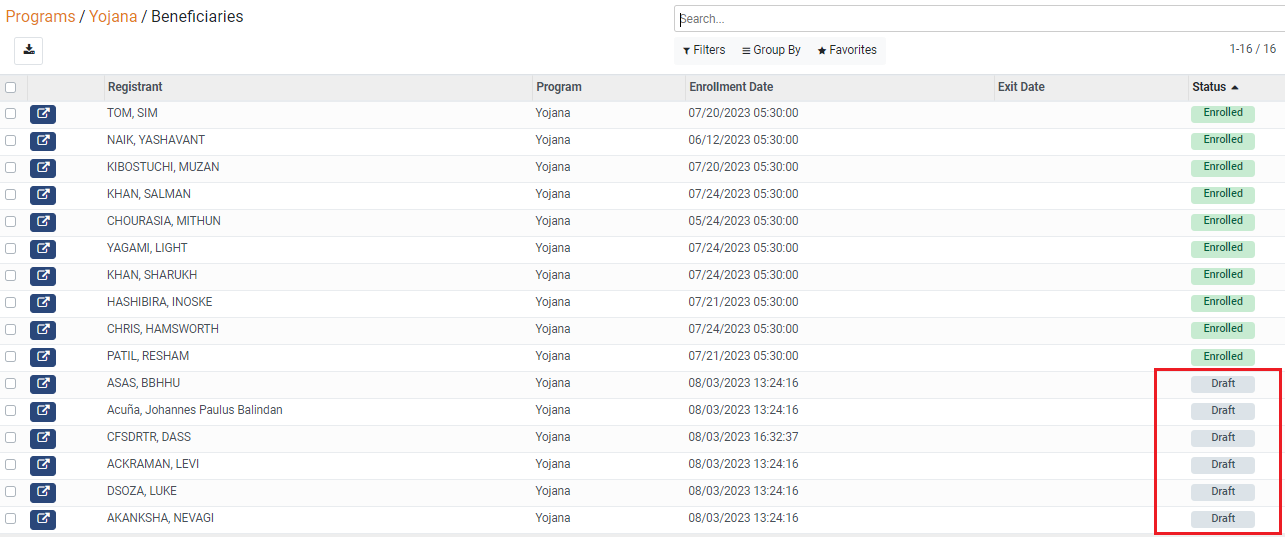
Task: Open record icon for AKANKSHA, NEVAGI
Action: (43, 519)
